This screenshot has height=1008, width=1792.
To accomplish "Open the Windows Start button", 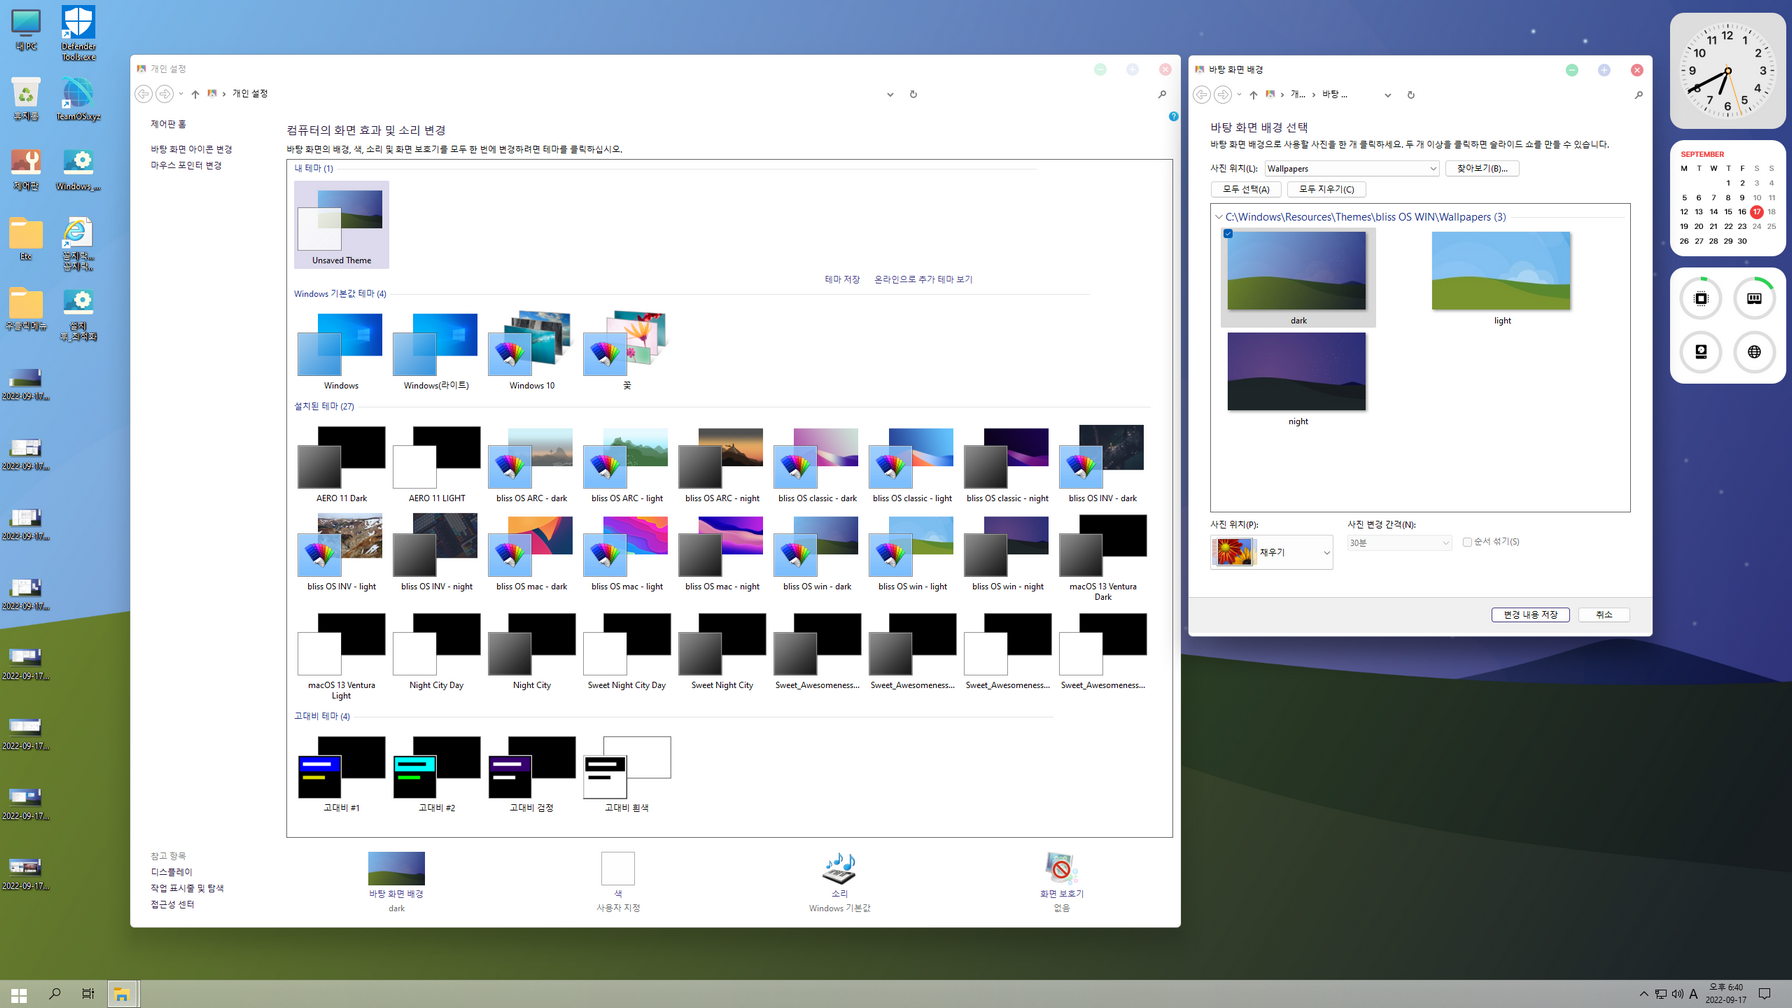I will 19,994.
